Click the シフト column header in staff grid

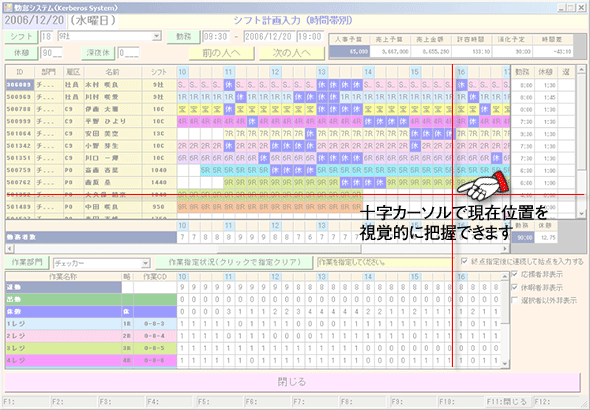(x=159, y=72)
